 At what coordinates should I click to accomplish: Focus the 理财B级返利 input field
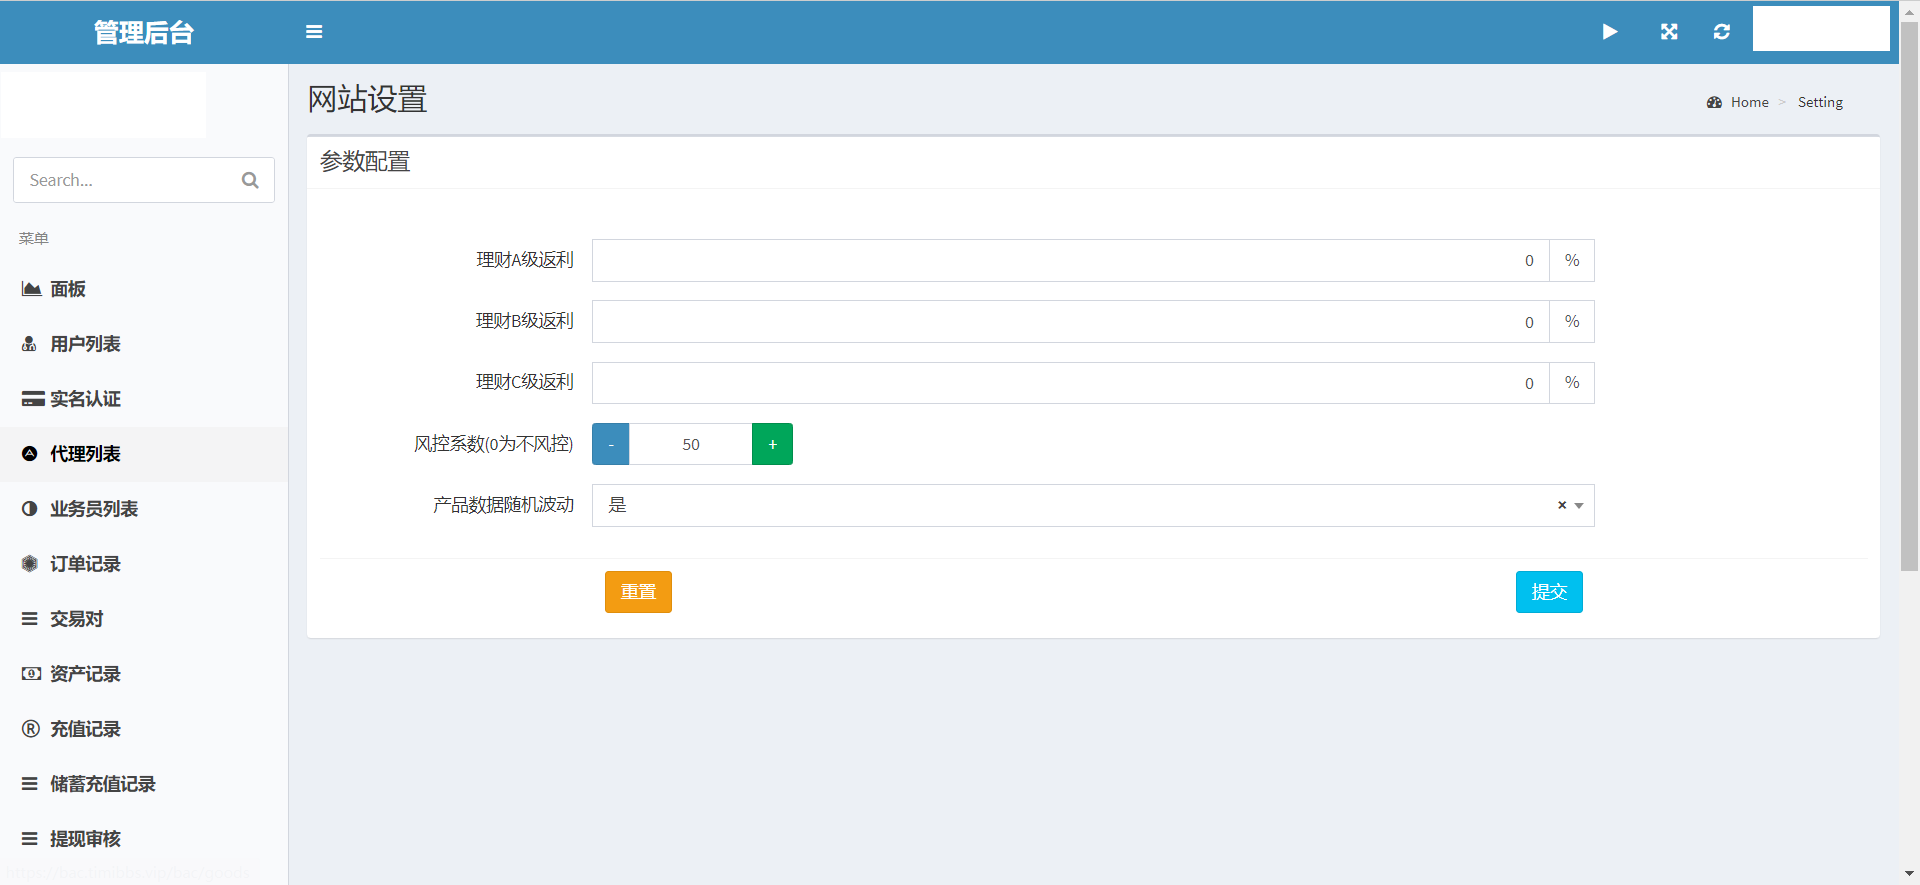point(1070,322)
